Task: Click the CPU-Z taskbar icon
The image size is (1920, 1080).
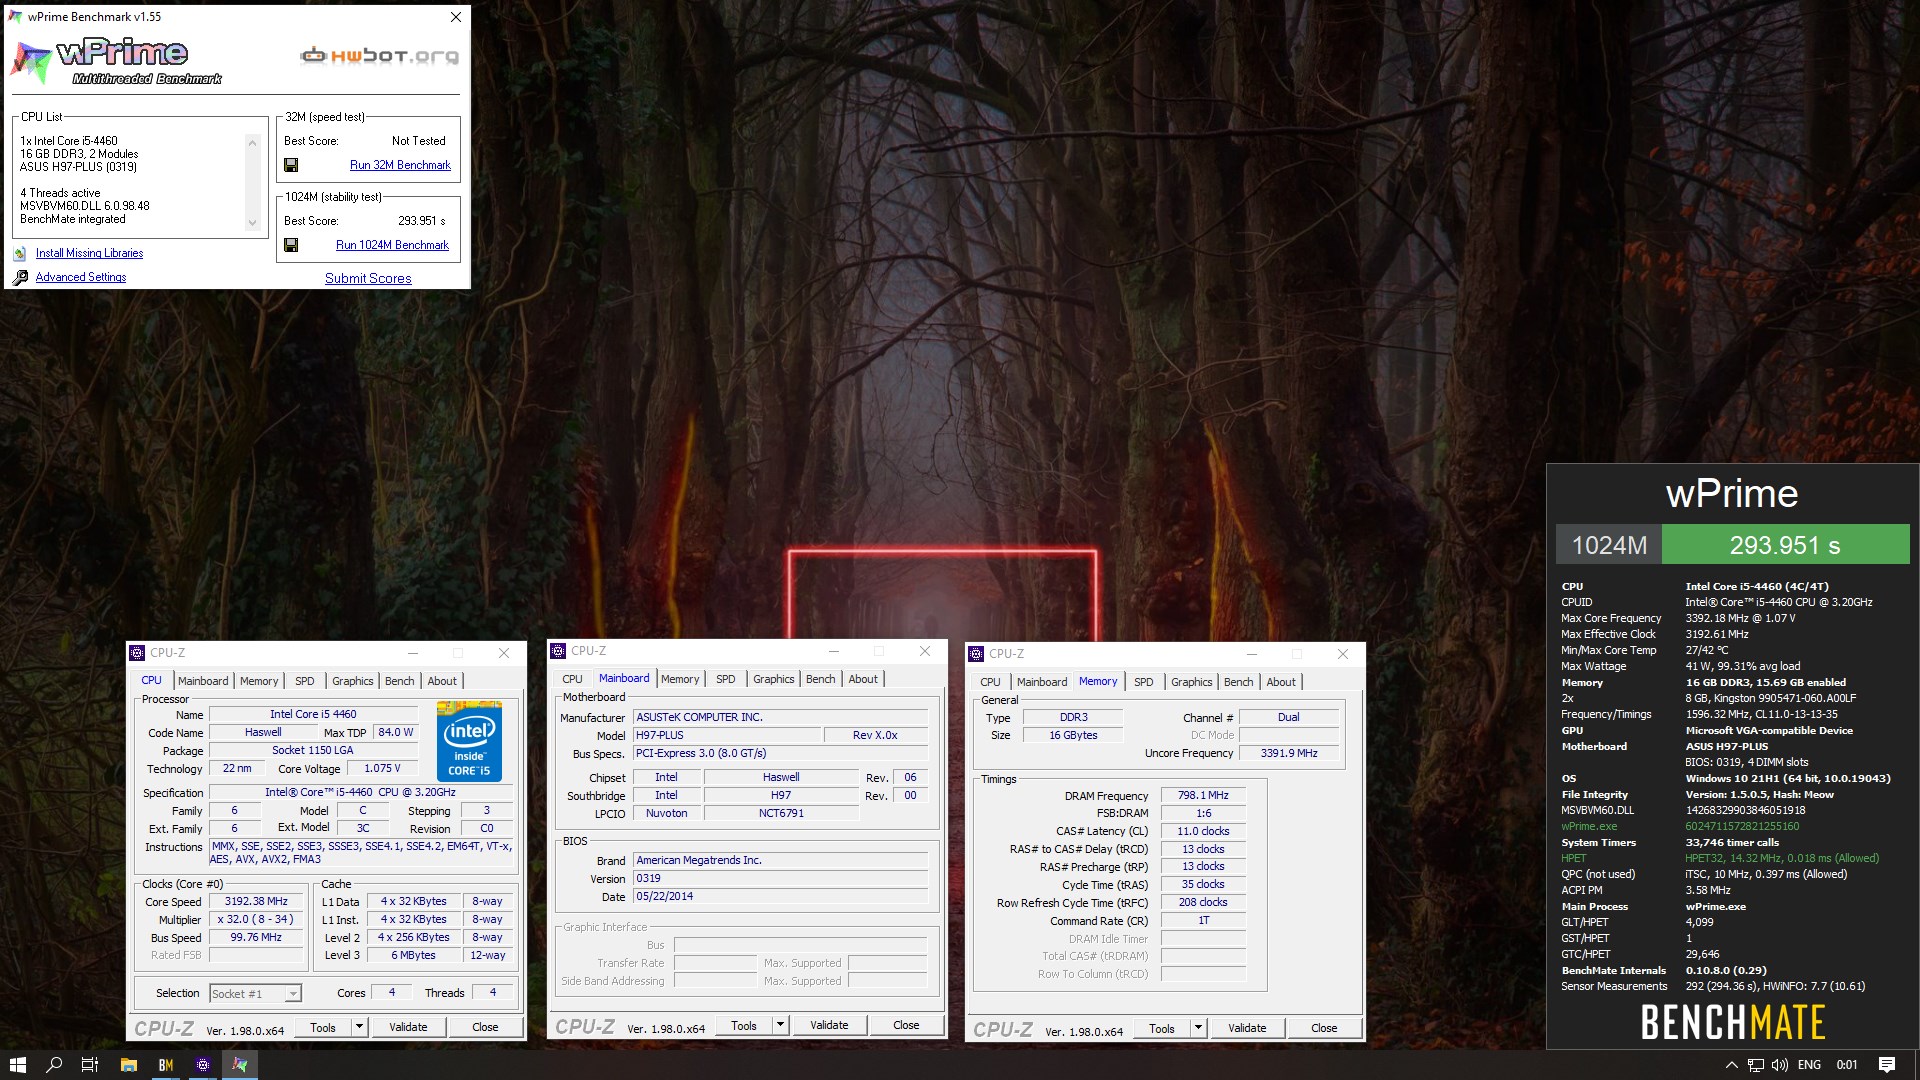Action: tap(203, 1065)
